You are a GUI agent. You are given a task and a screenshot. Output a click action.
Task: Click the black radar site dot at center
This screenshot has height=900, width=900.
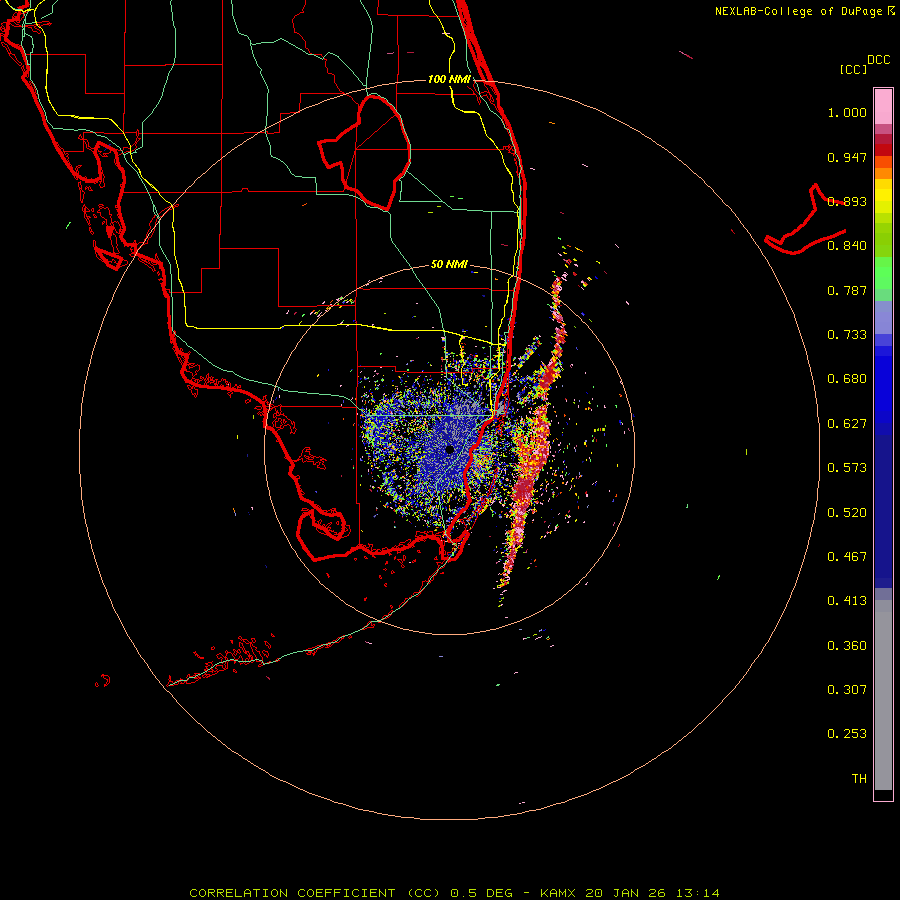[x=450, y=450]
